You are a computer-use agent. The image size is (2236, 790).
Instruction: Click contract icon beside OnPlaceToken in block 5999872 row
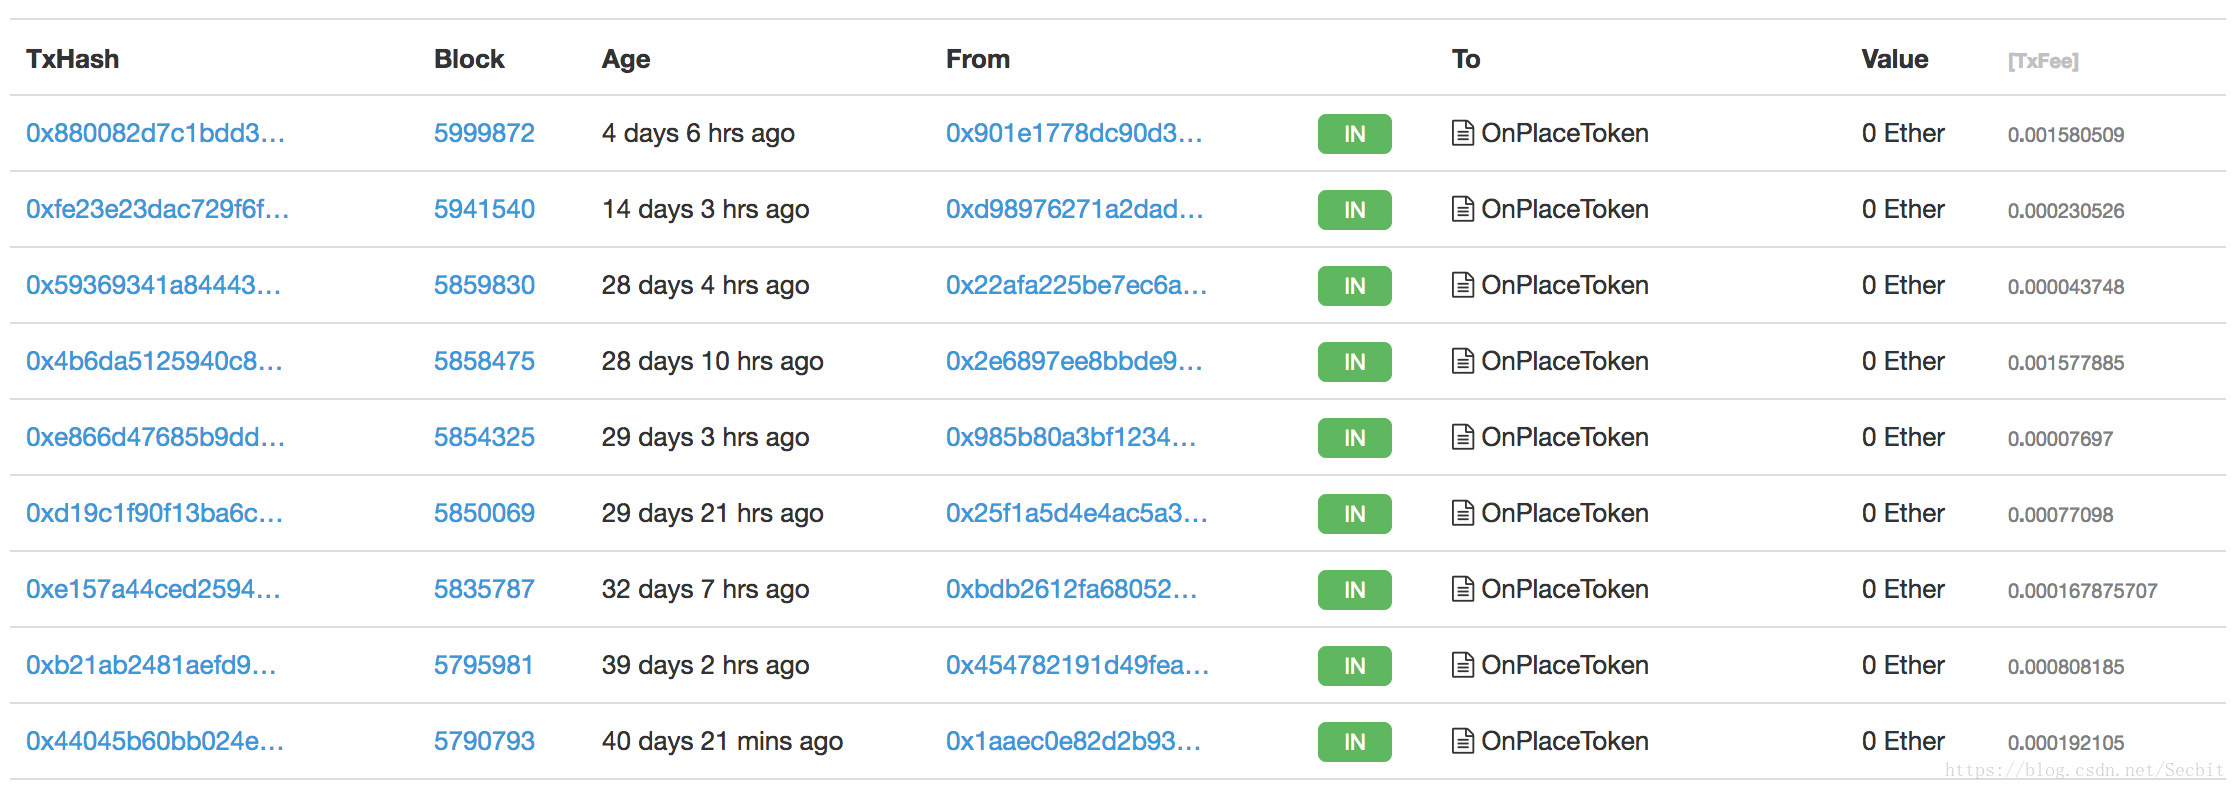click(1462, 133)
